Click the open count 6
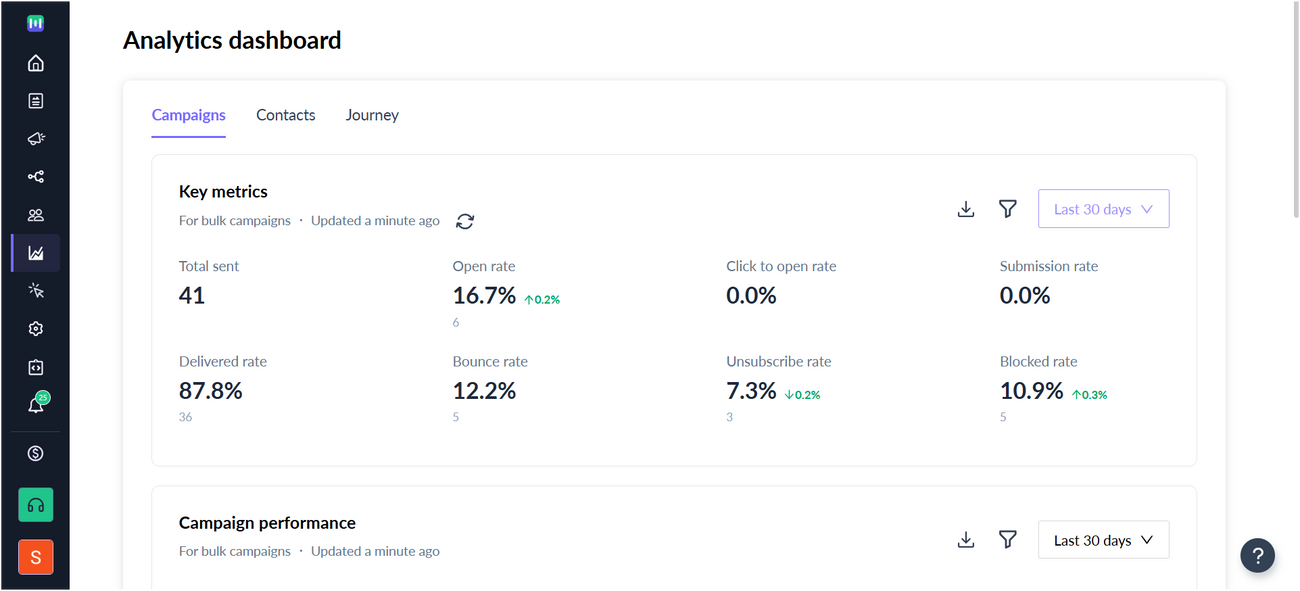The height and width of the screenshot is (591, 1300). 456,322
